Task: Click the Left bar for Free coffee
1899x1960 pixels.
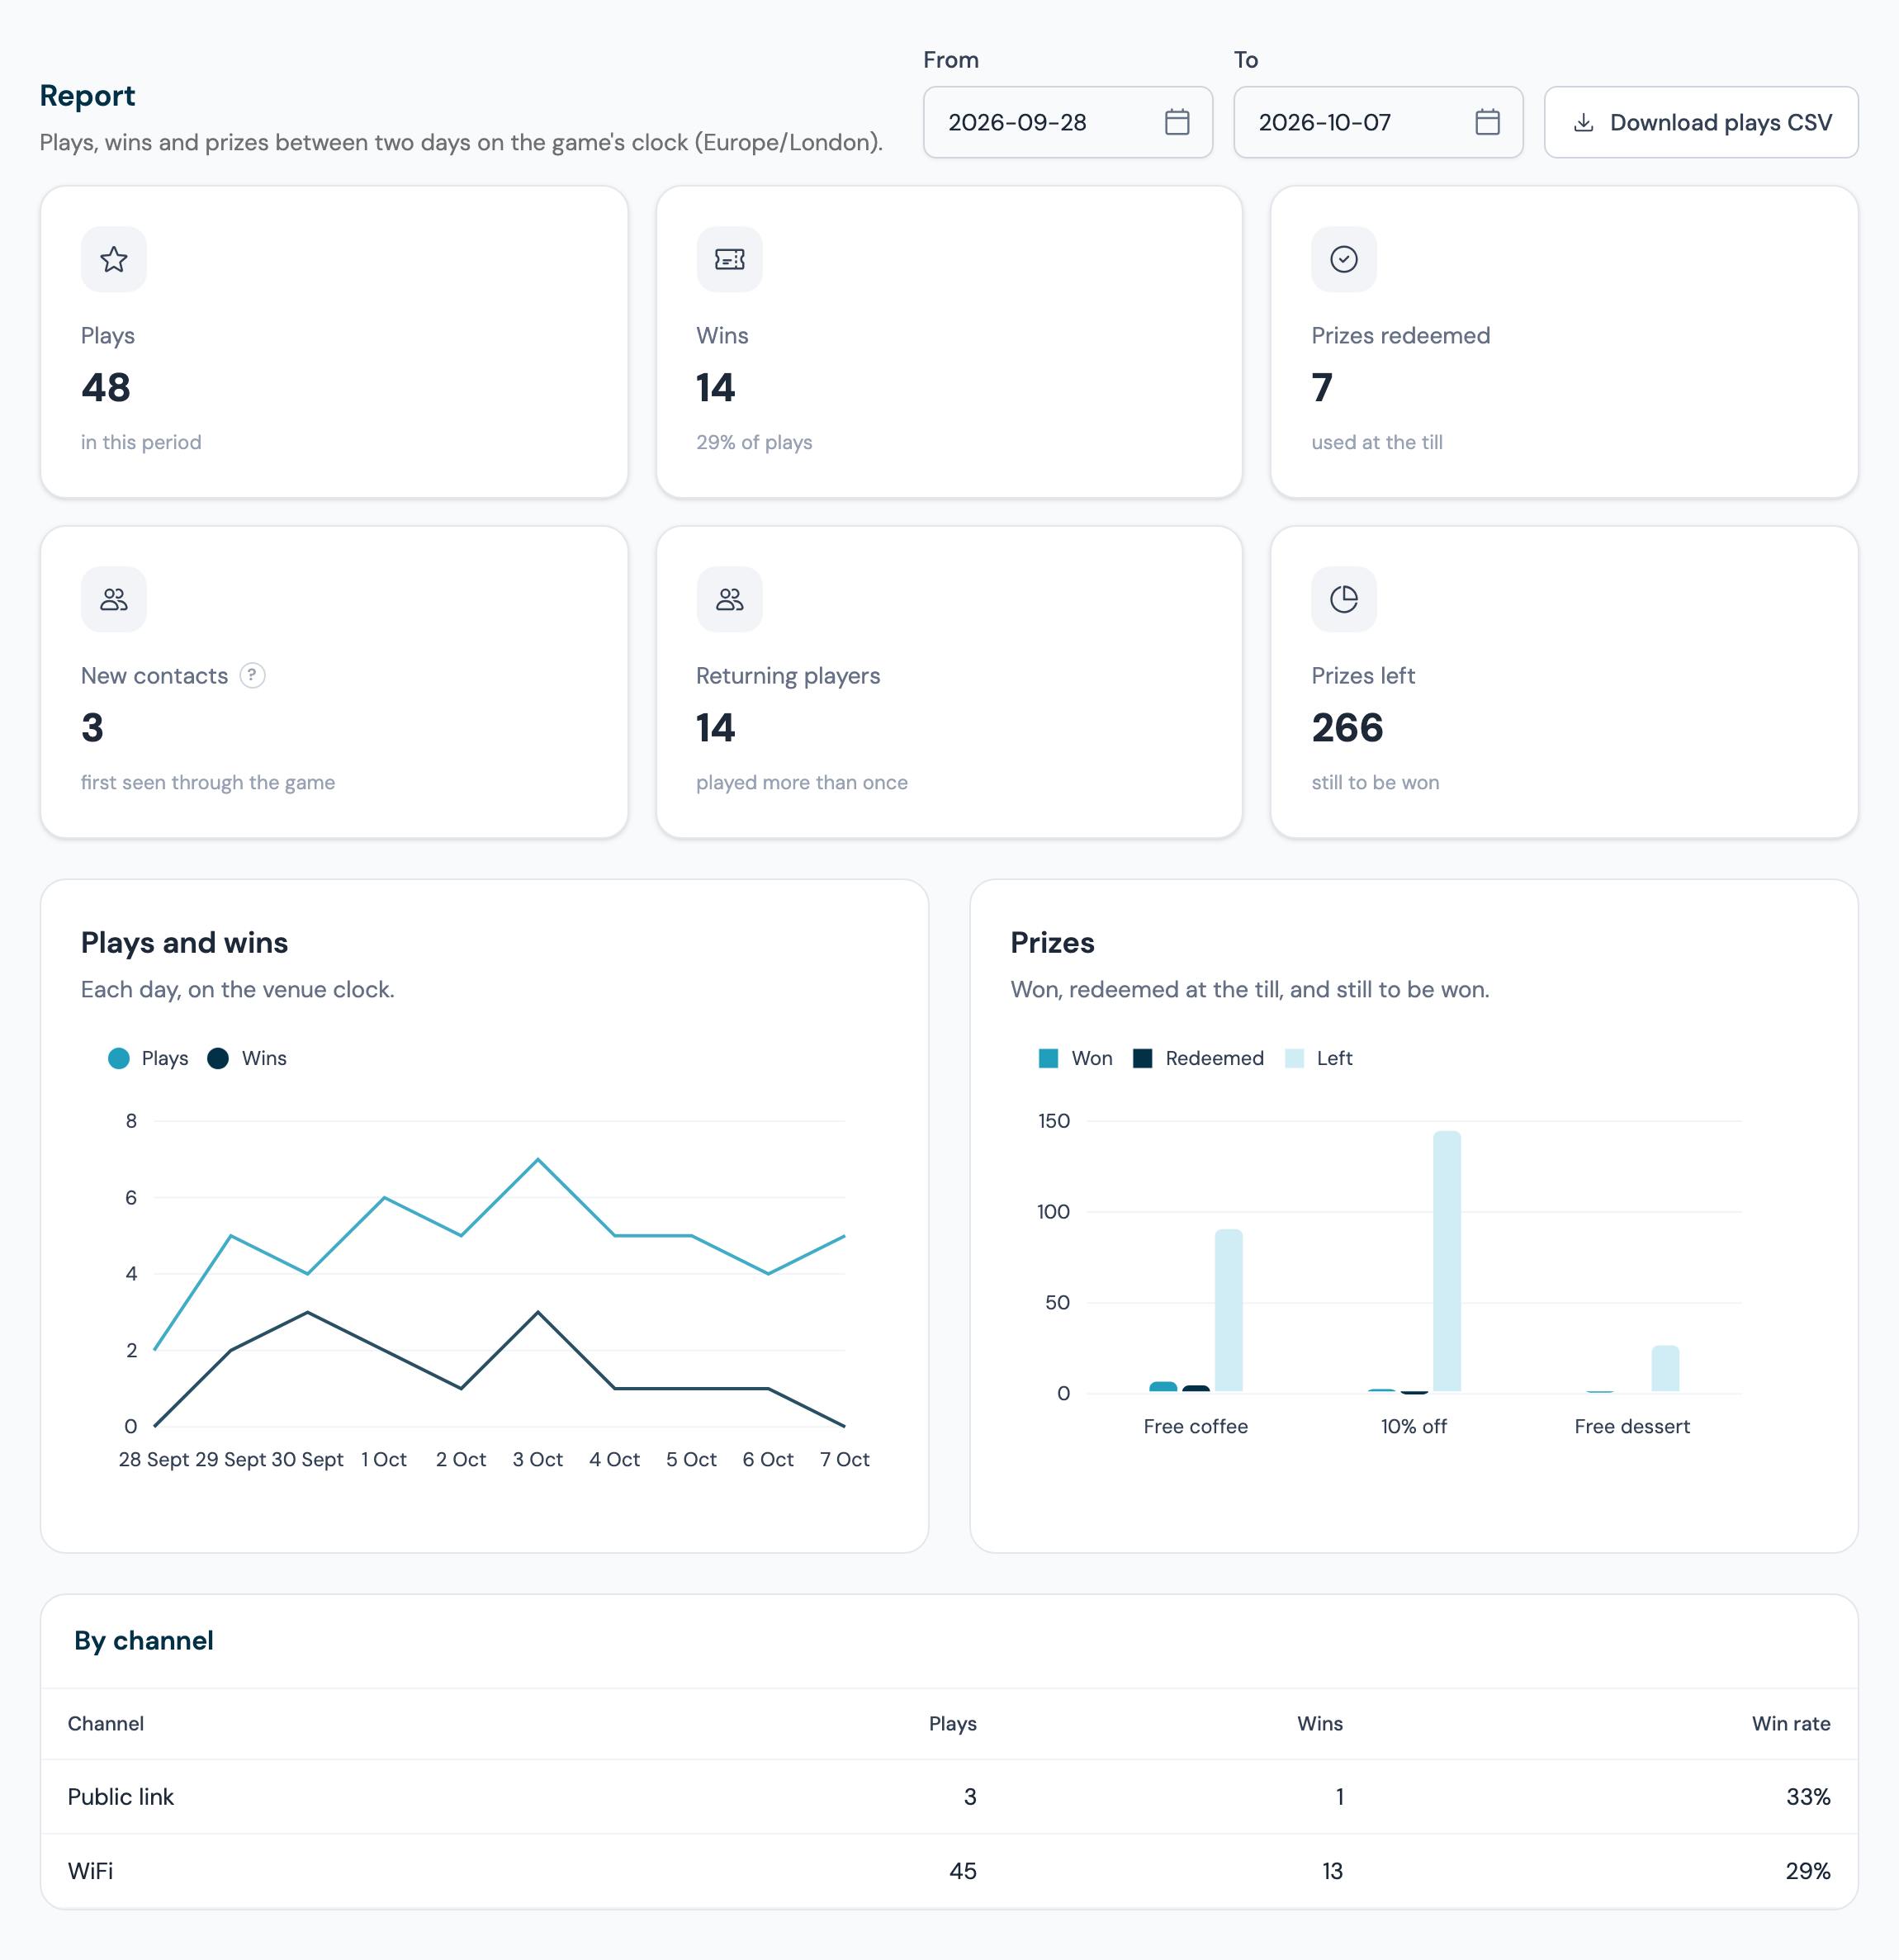Action: 1228,1310
